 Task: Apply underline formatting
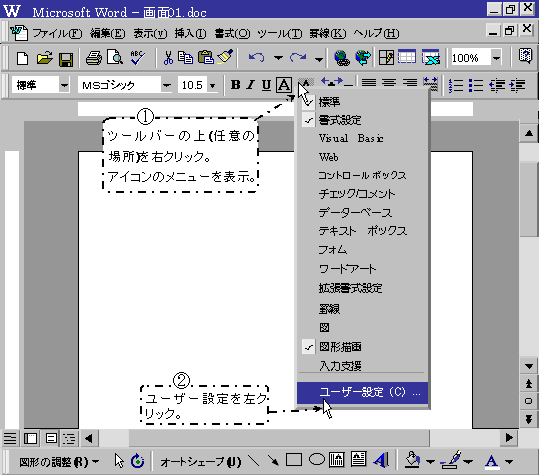click(266, 85)
